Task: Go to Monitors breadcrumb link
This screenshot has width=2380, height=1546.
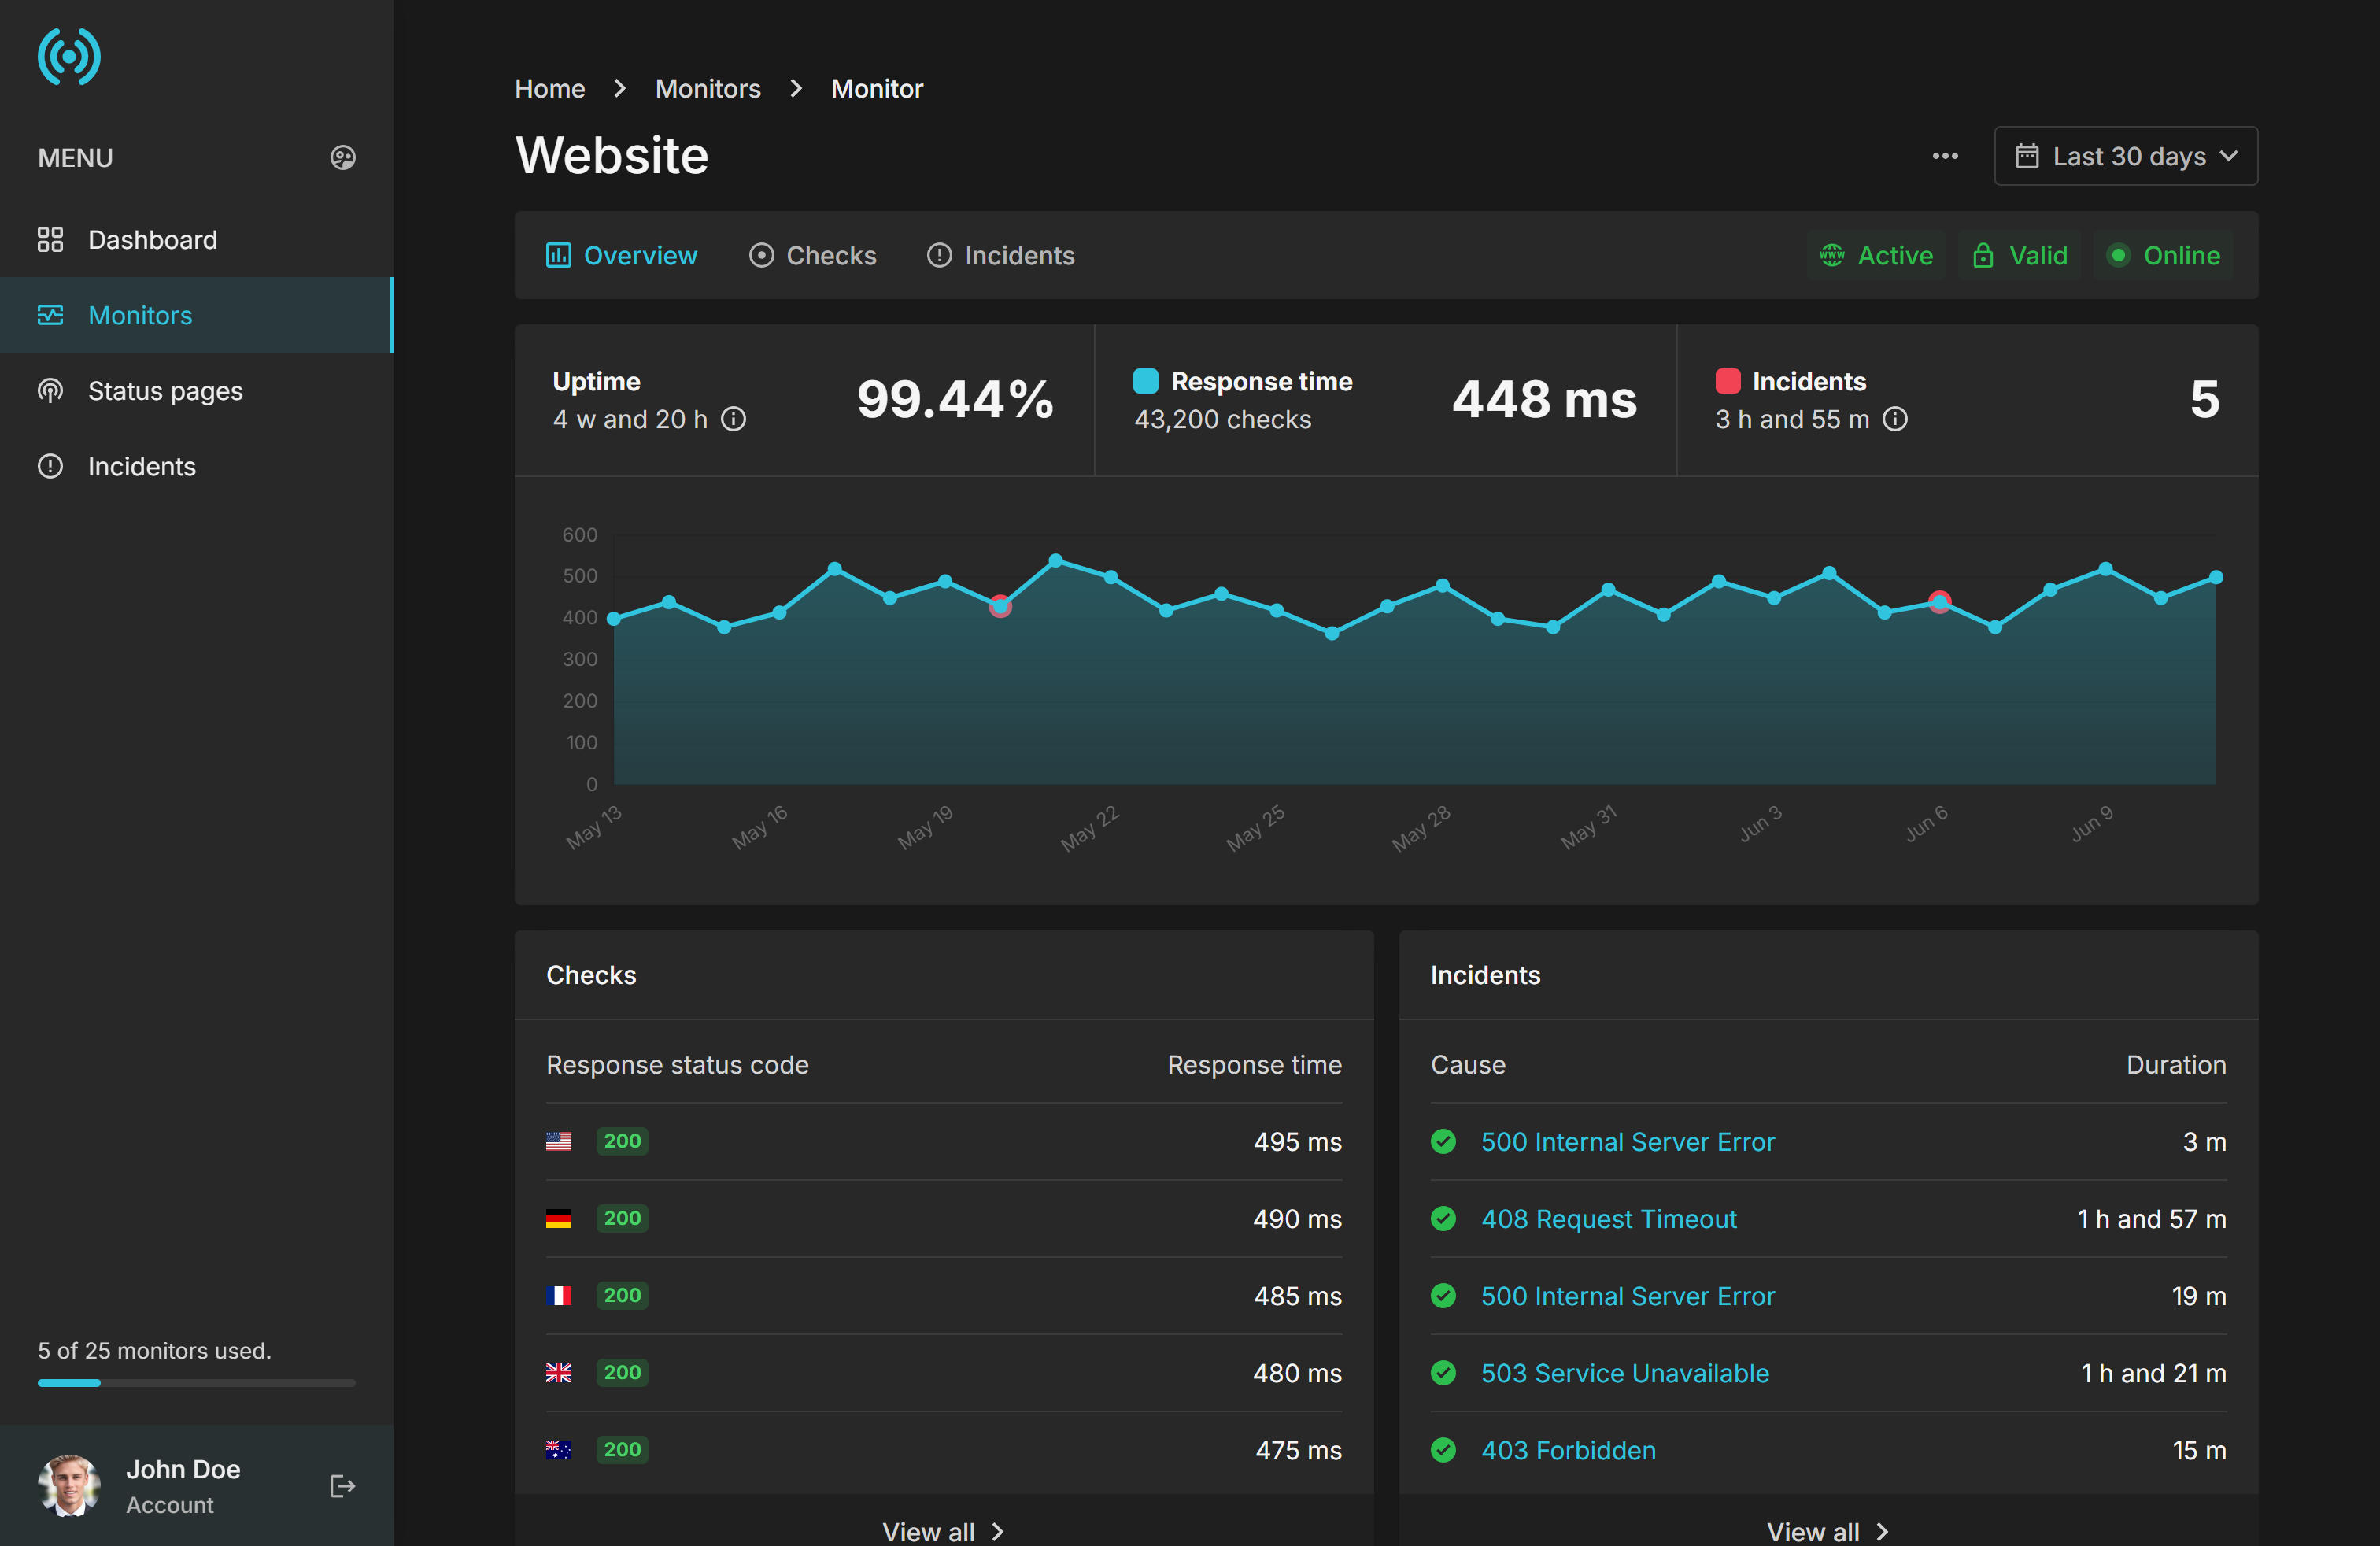Action: click(x=707, y=89)
